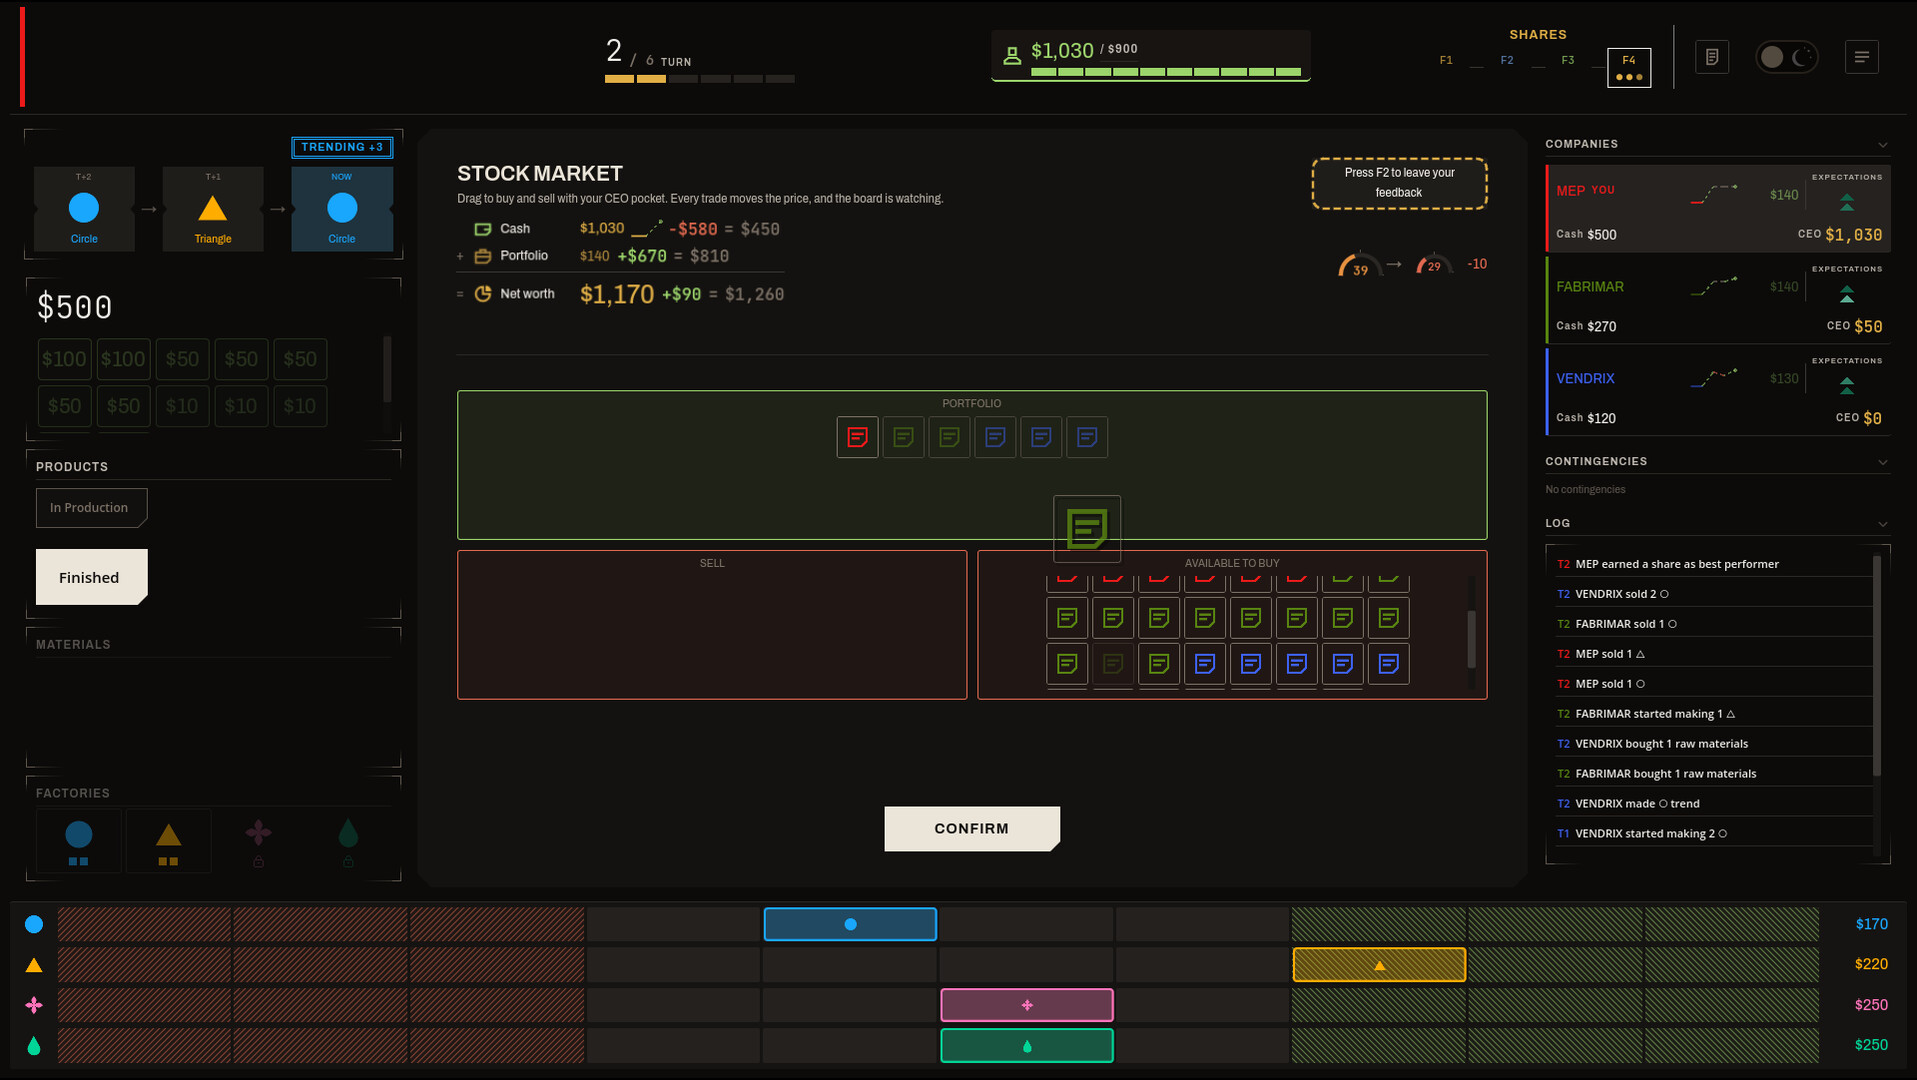The height and width of the screenshot is (1080, 1917).
Task: Click the Net worth pie icon
Action: pyautogui.click(x=483, y=294)
